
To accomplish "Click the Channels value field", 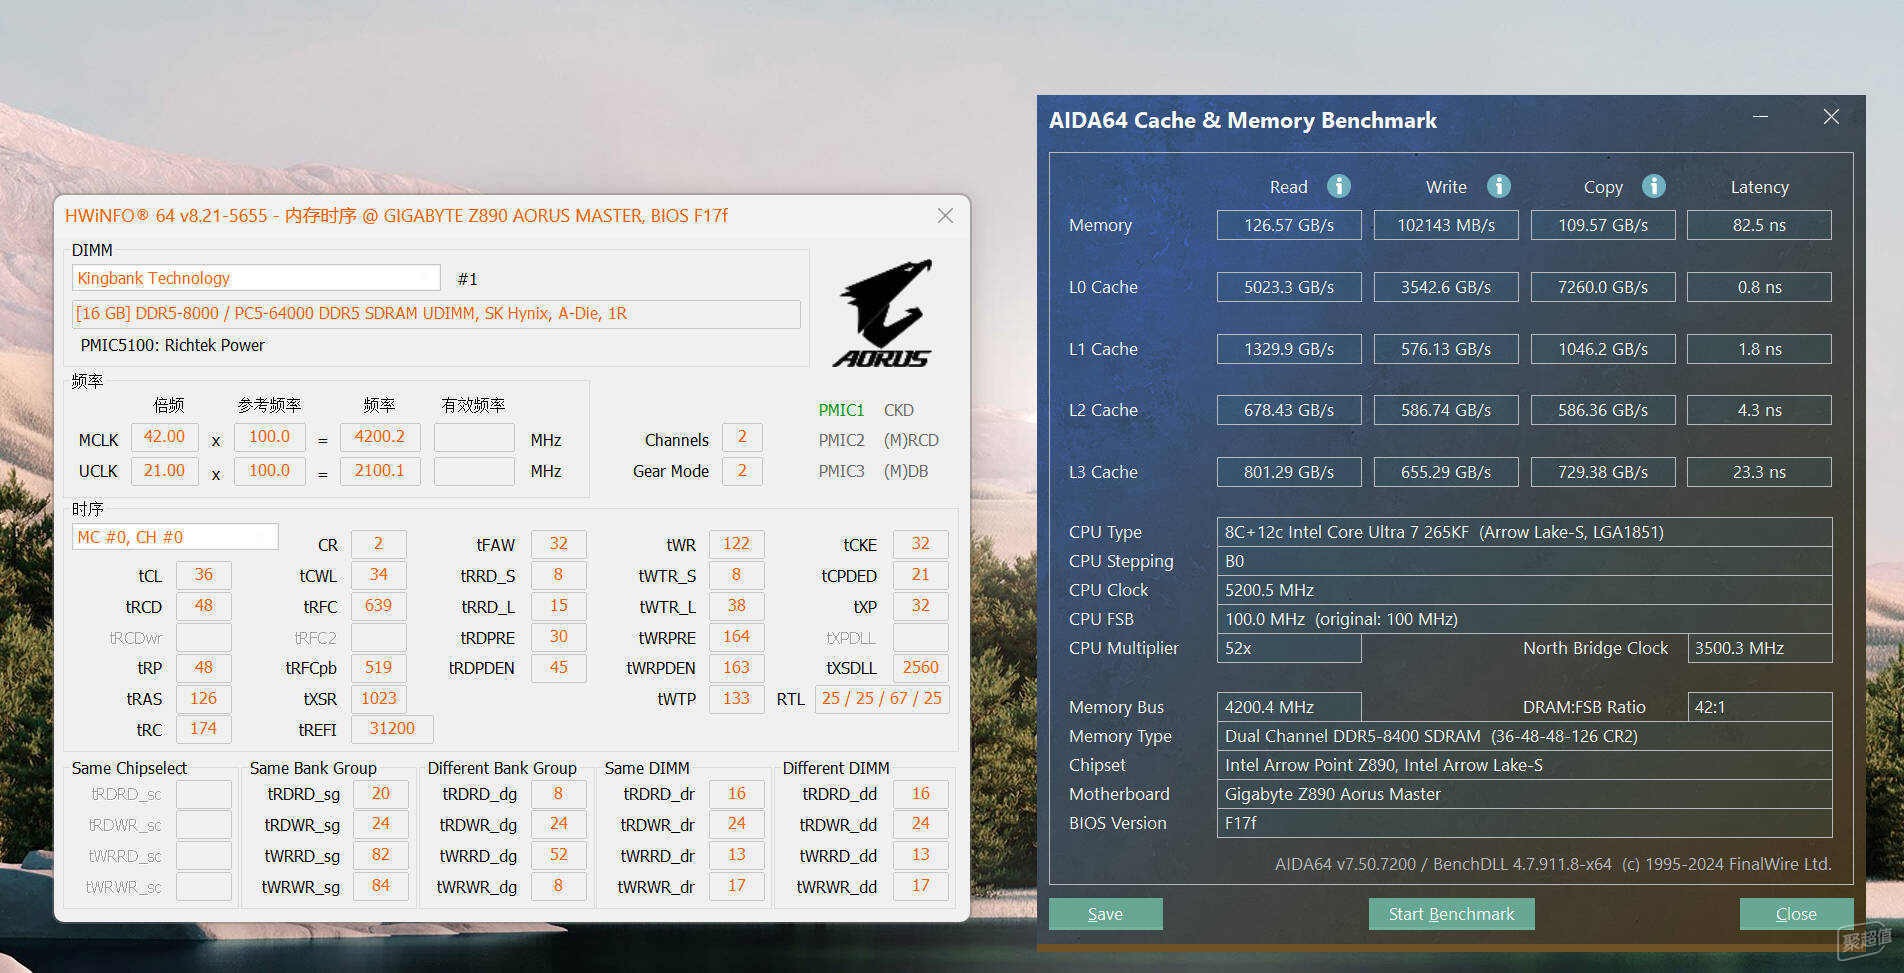I will (x=742, y=437).
